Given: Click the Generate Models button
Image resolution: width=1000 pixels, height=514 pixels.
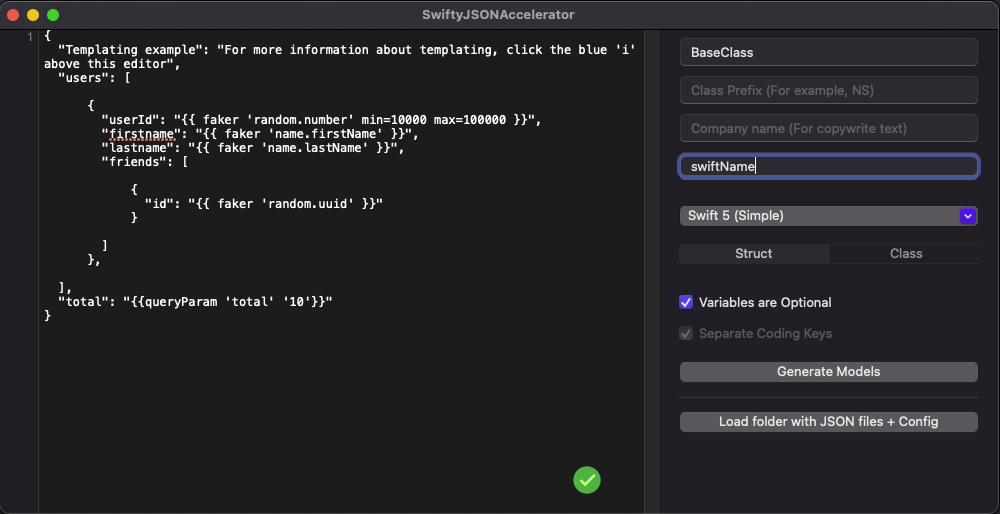Looking at the screenshot, I should click(828, 372).
